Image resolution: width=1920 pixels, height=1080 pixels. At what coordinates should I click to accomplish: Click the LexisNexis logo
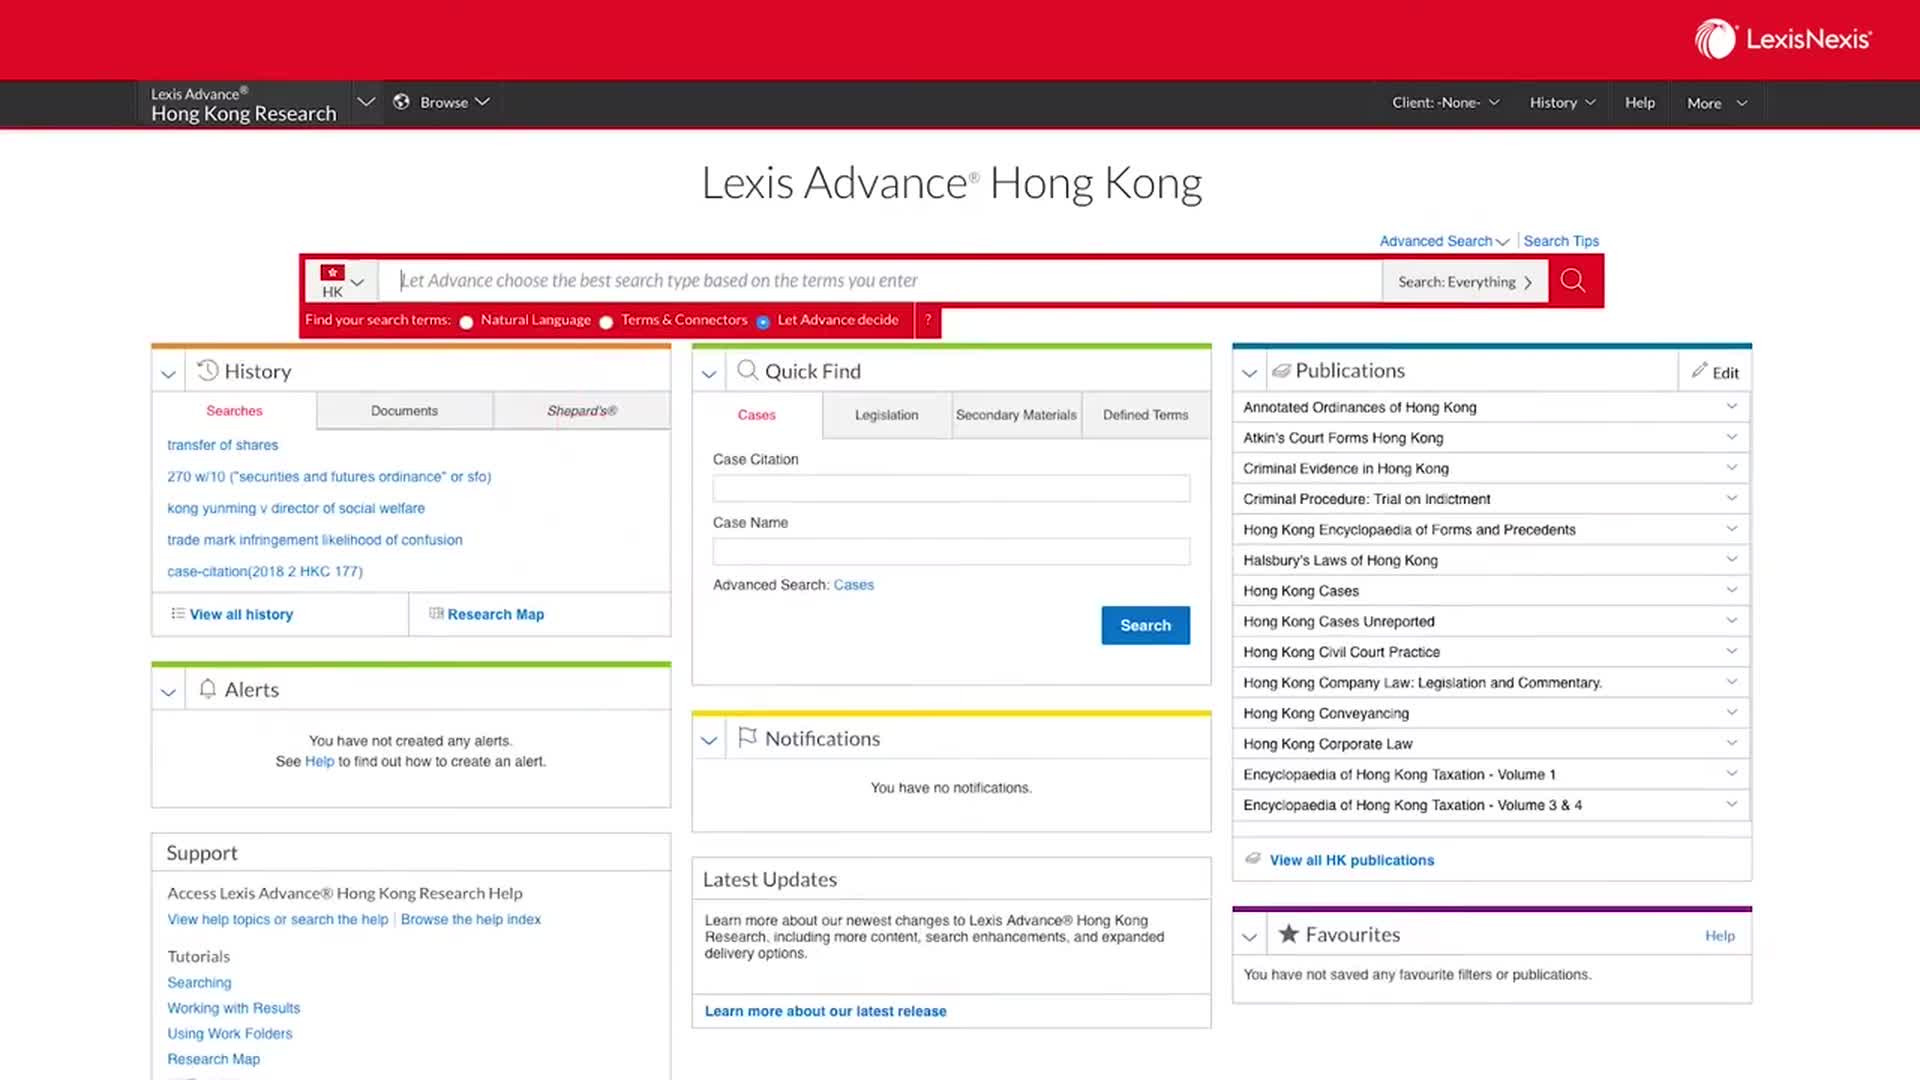click(1783, 40)
